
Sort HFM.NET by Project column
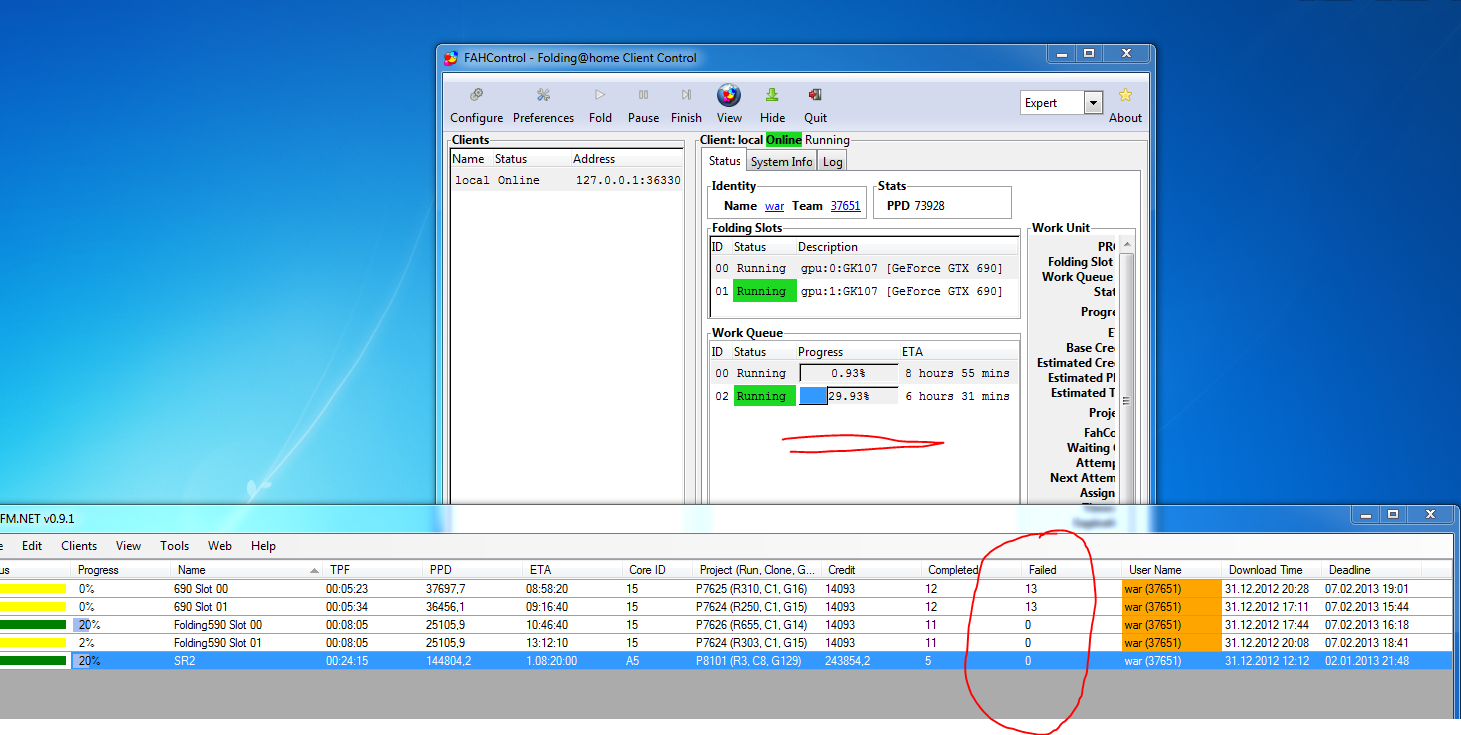tap(756, 570)
